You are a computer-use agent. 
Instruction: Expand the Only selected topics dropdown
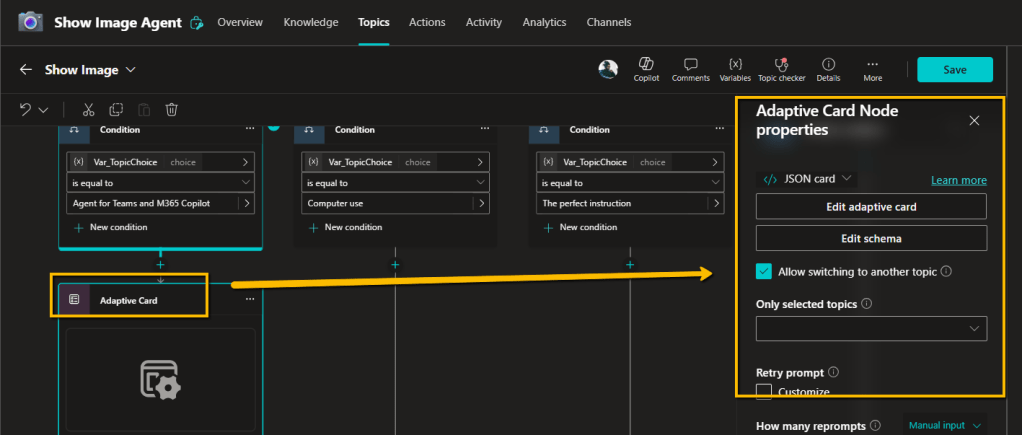[871, 328]
